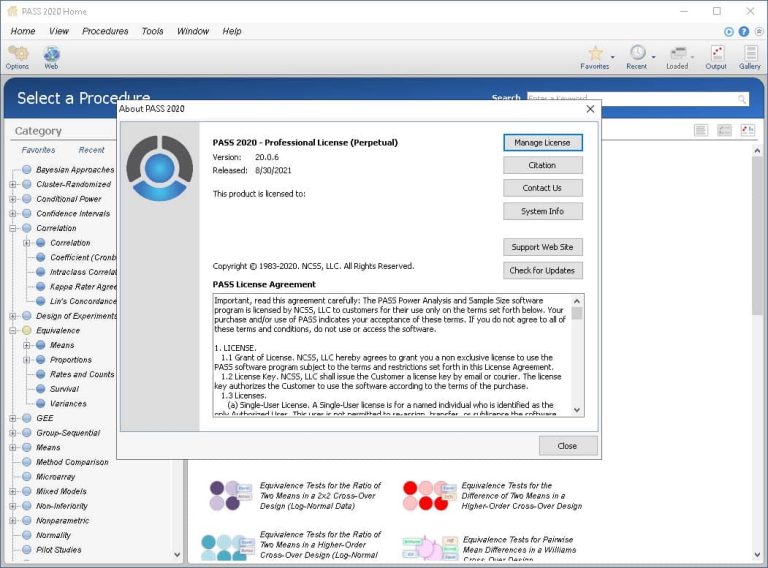Viewport: 768px width, 568px height.
Task: Open the Help menu
Action: [x=232, y=31]
